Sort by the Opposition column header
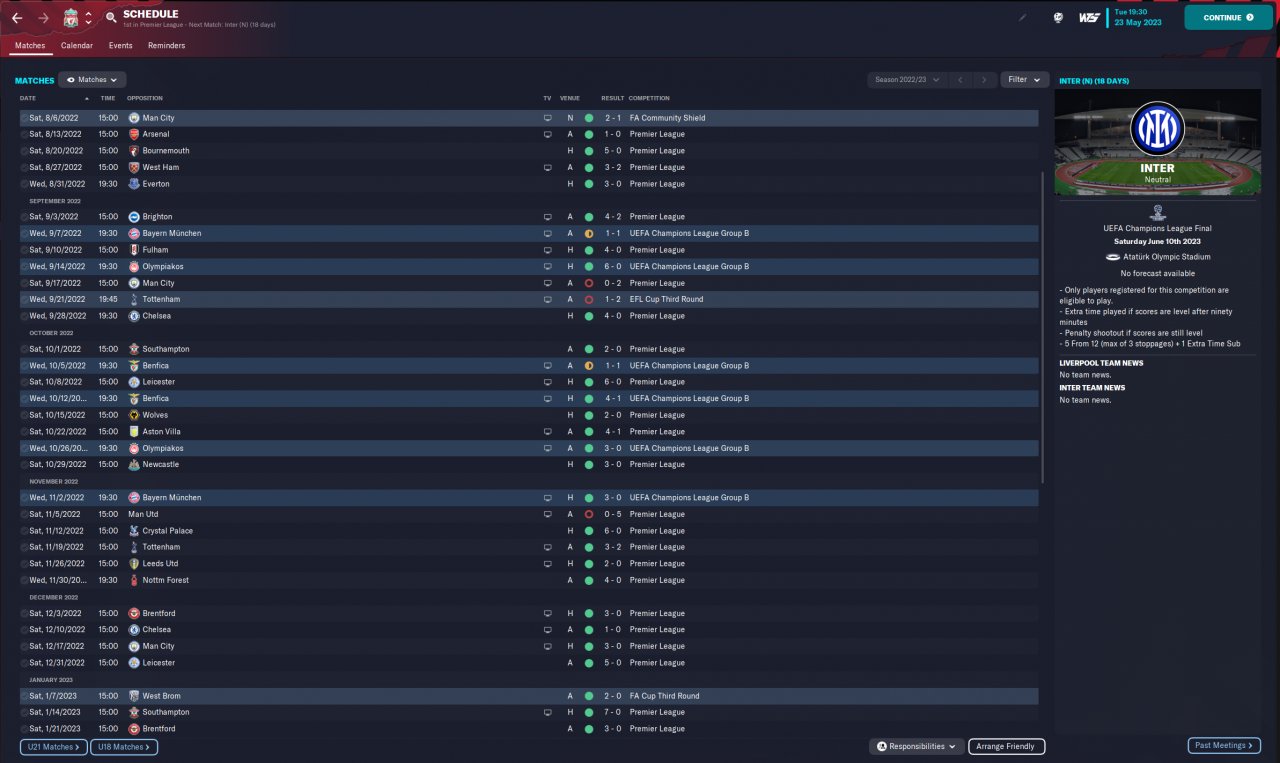This screenshot has height=763, width=1280. 145,98
